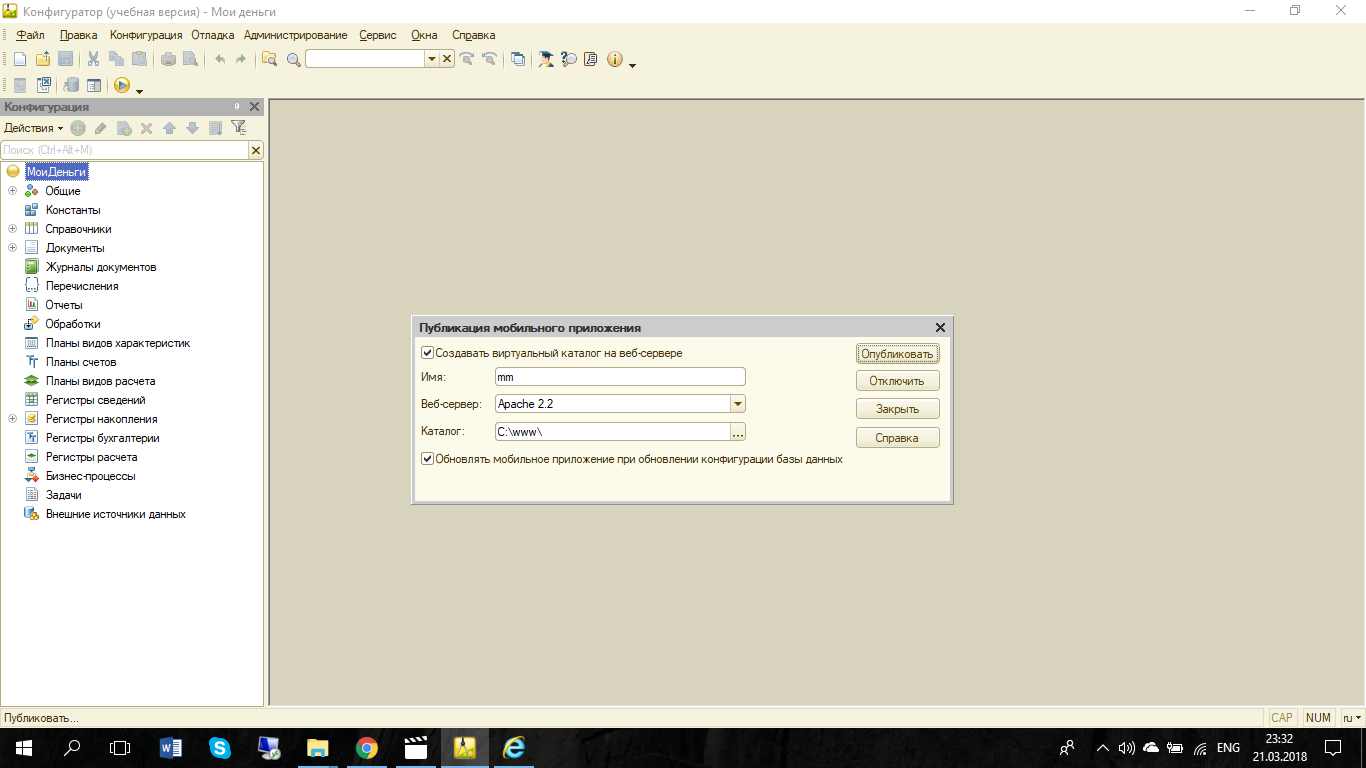This screenshot has height=768, width=1366.
Task: Open the Веб-сервер dropdown list
Action: (x=738, y=404)
